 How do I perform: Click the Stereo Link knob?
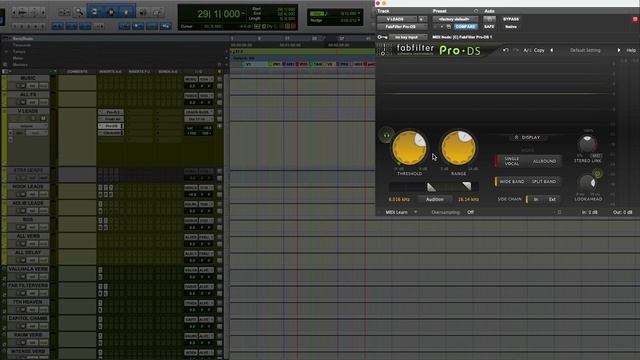(587, 144)
